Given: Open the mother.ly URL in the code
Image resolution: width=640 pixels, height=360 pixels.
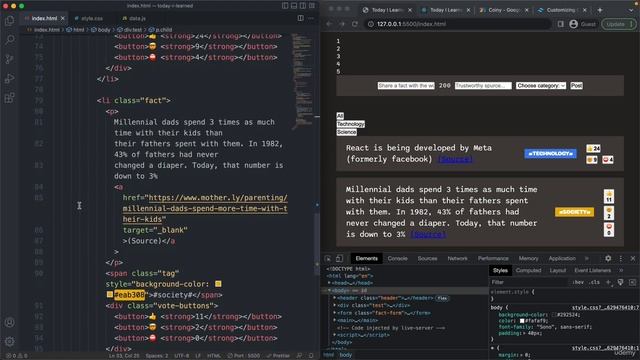Looking at the screenshot, I should click(x=205, y=208).
